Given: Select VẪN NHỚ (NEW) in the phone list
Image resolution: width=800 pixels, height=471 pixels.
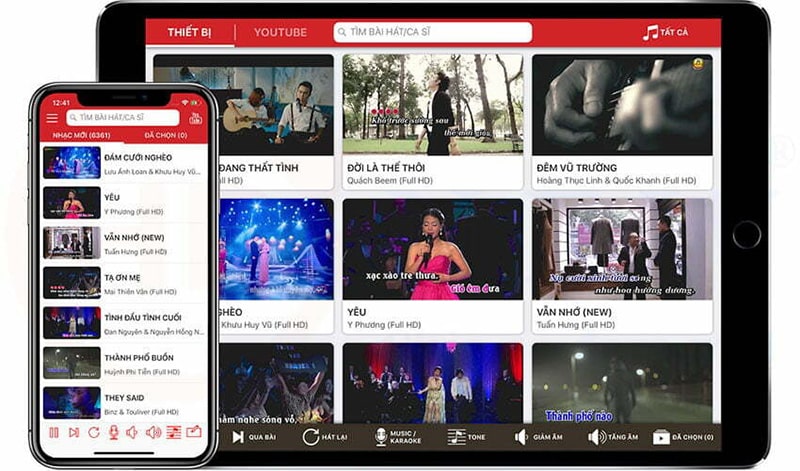Looking at the screenshot, I should 124,243.
